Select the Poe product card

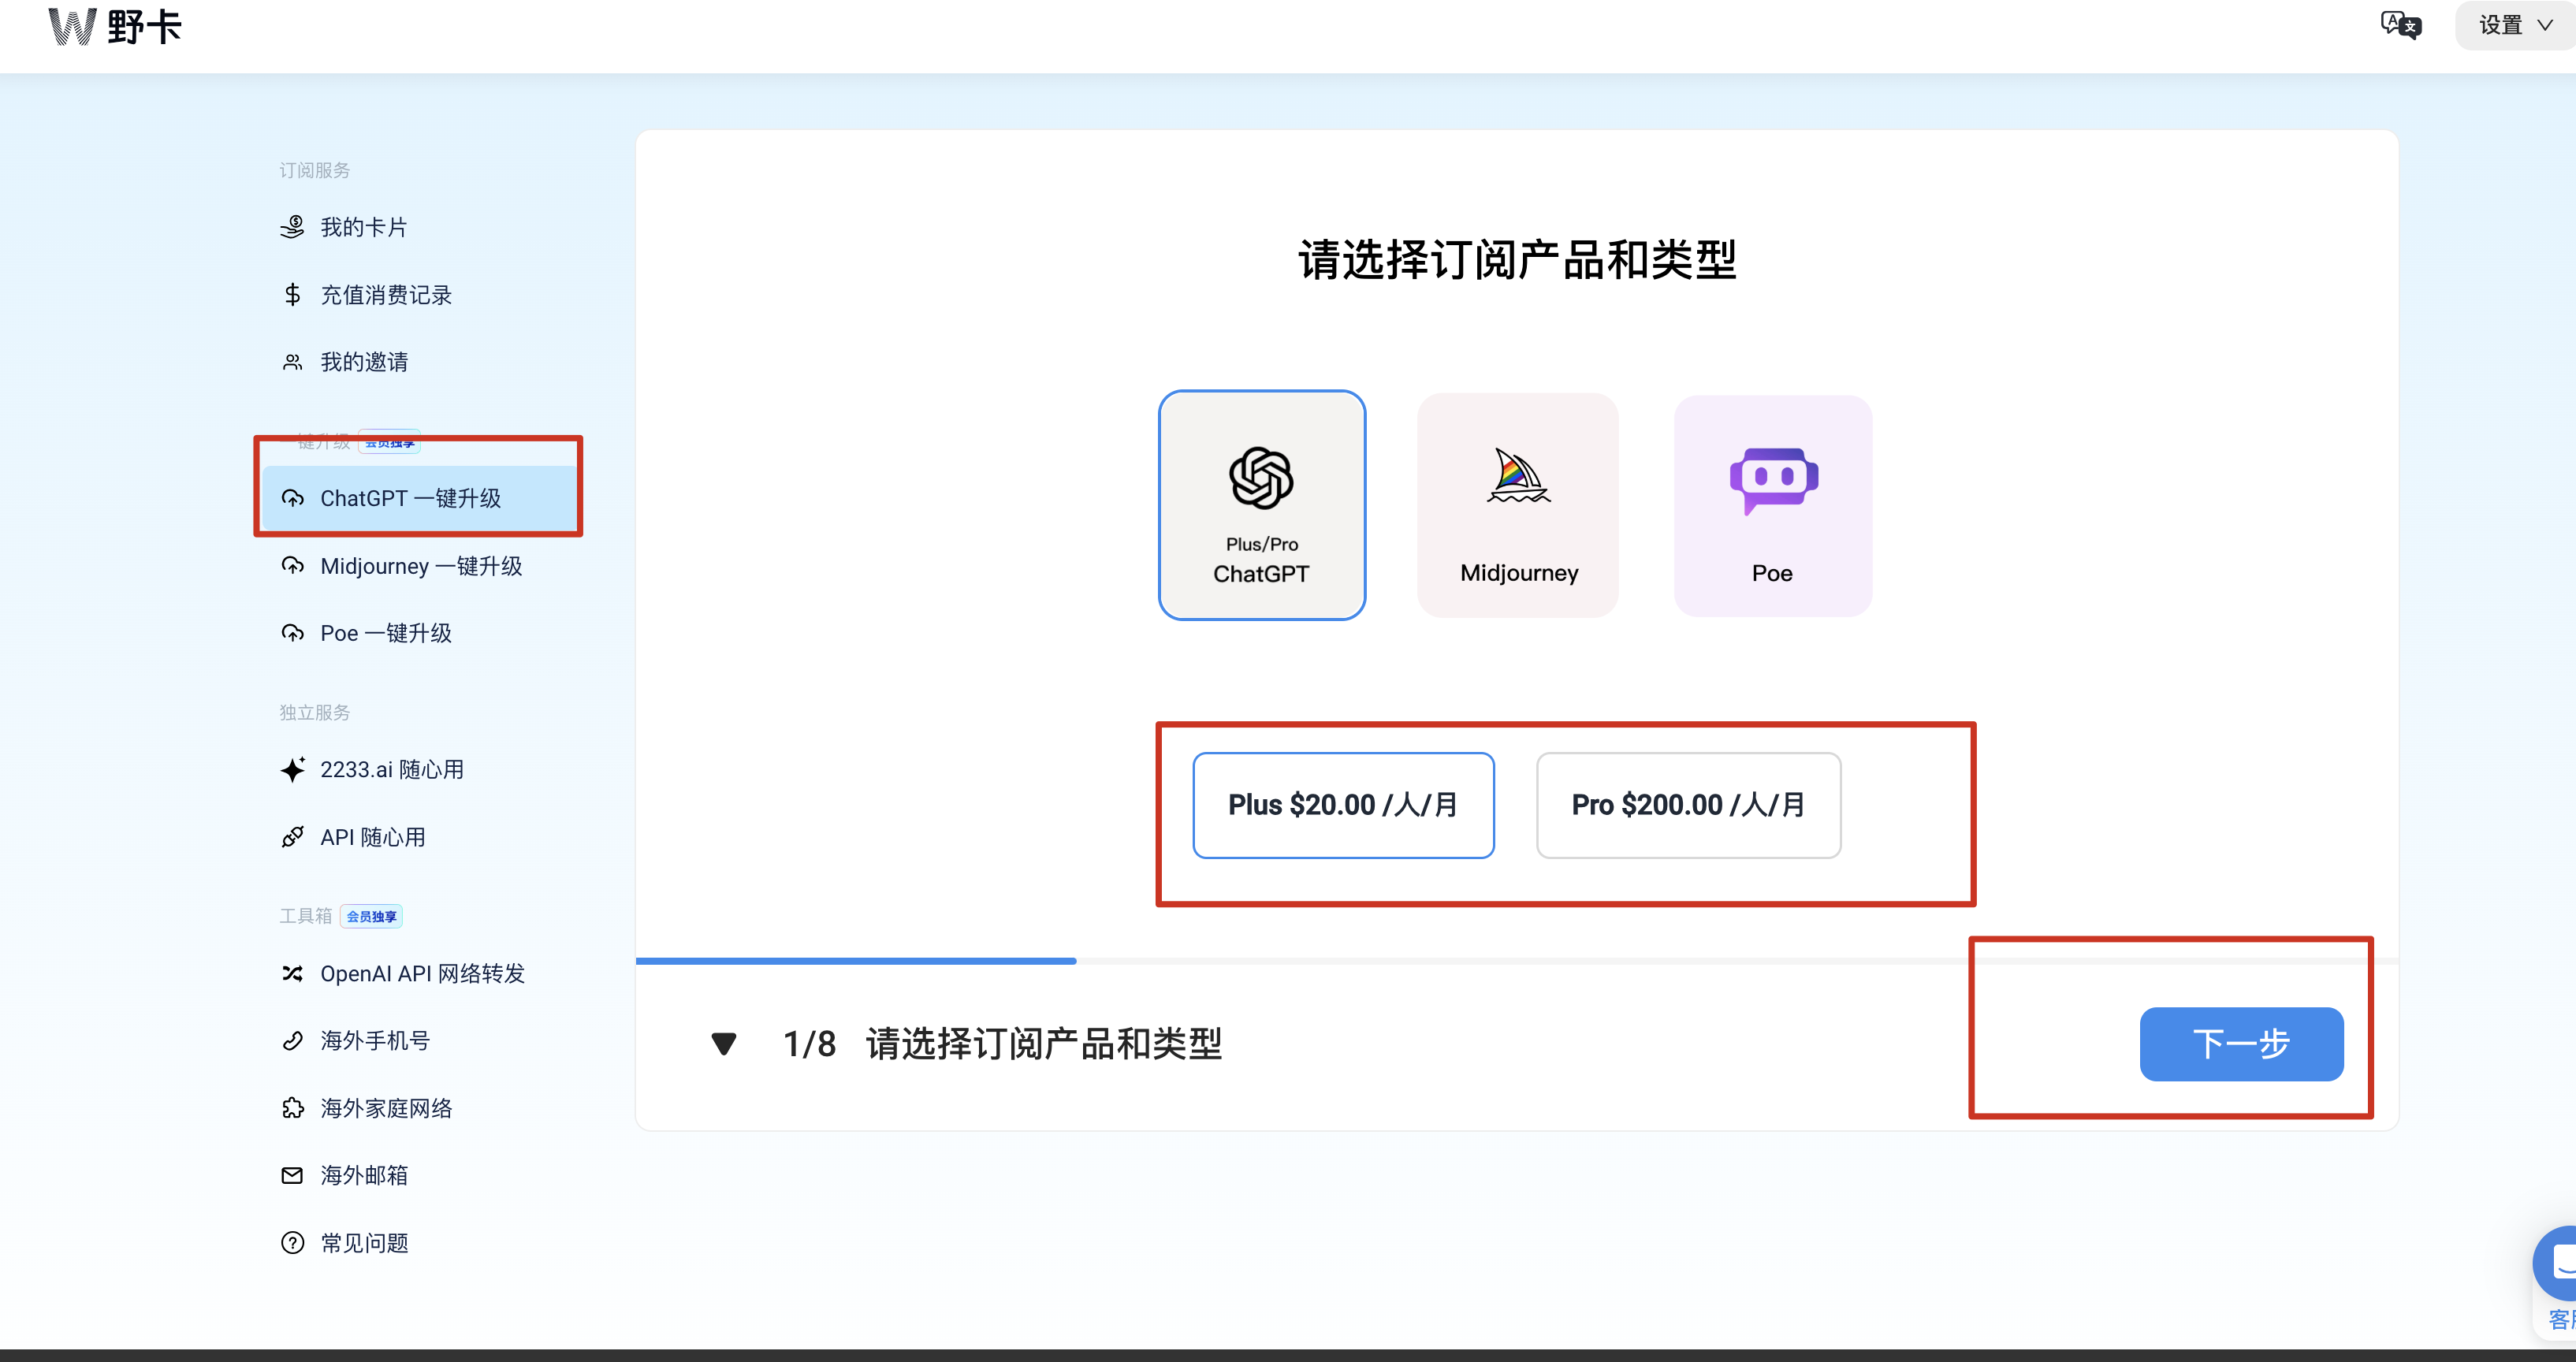point(1773,505)
